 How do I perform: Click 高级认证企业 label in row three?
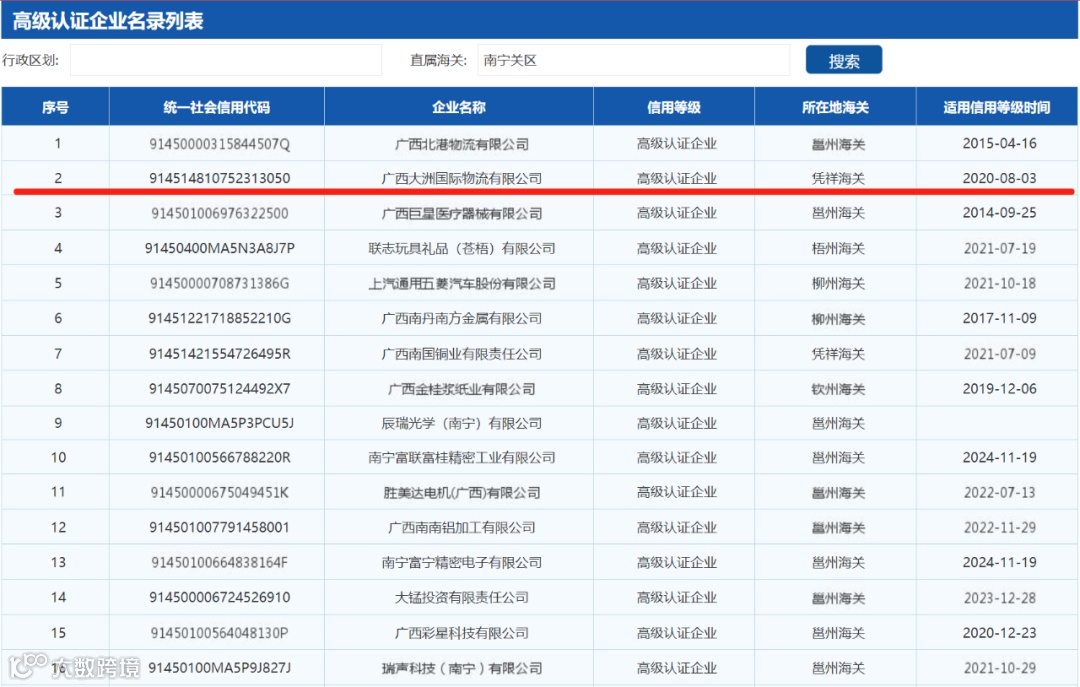pyautogui.click(x=673, y=213)
